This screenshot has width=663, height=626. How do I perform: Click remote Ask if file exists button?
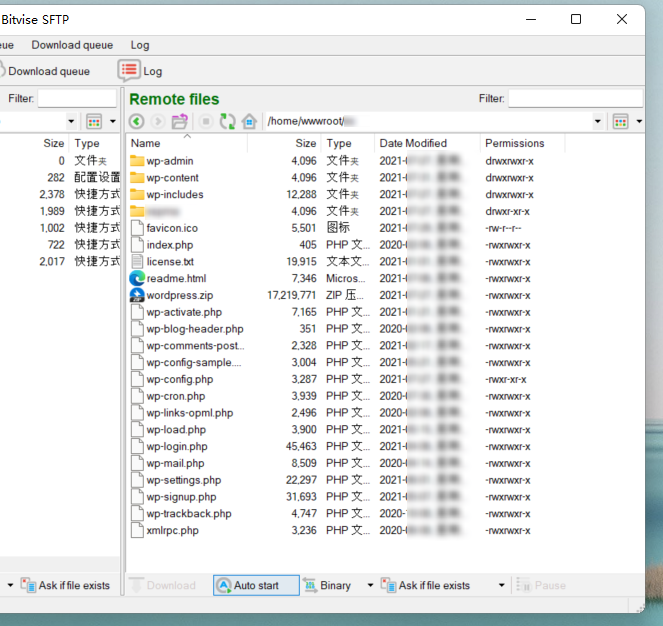coord(425,585)
